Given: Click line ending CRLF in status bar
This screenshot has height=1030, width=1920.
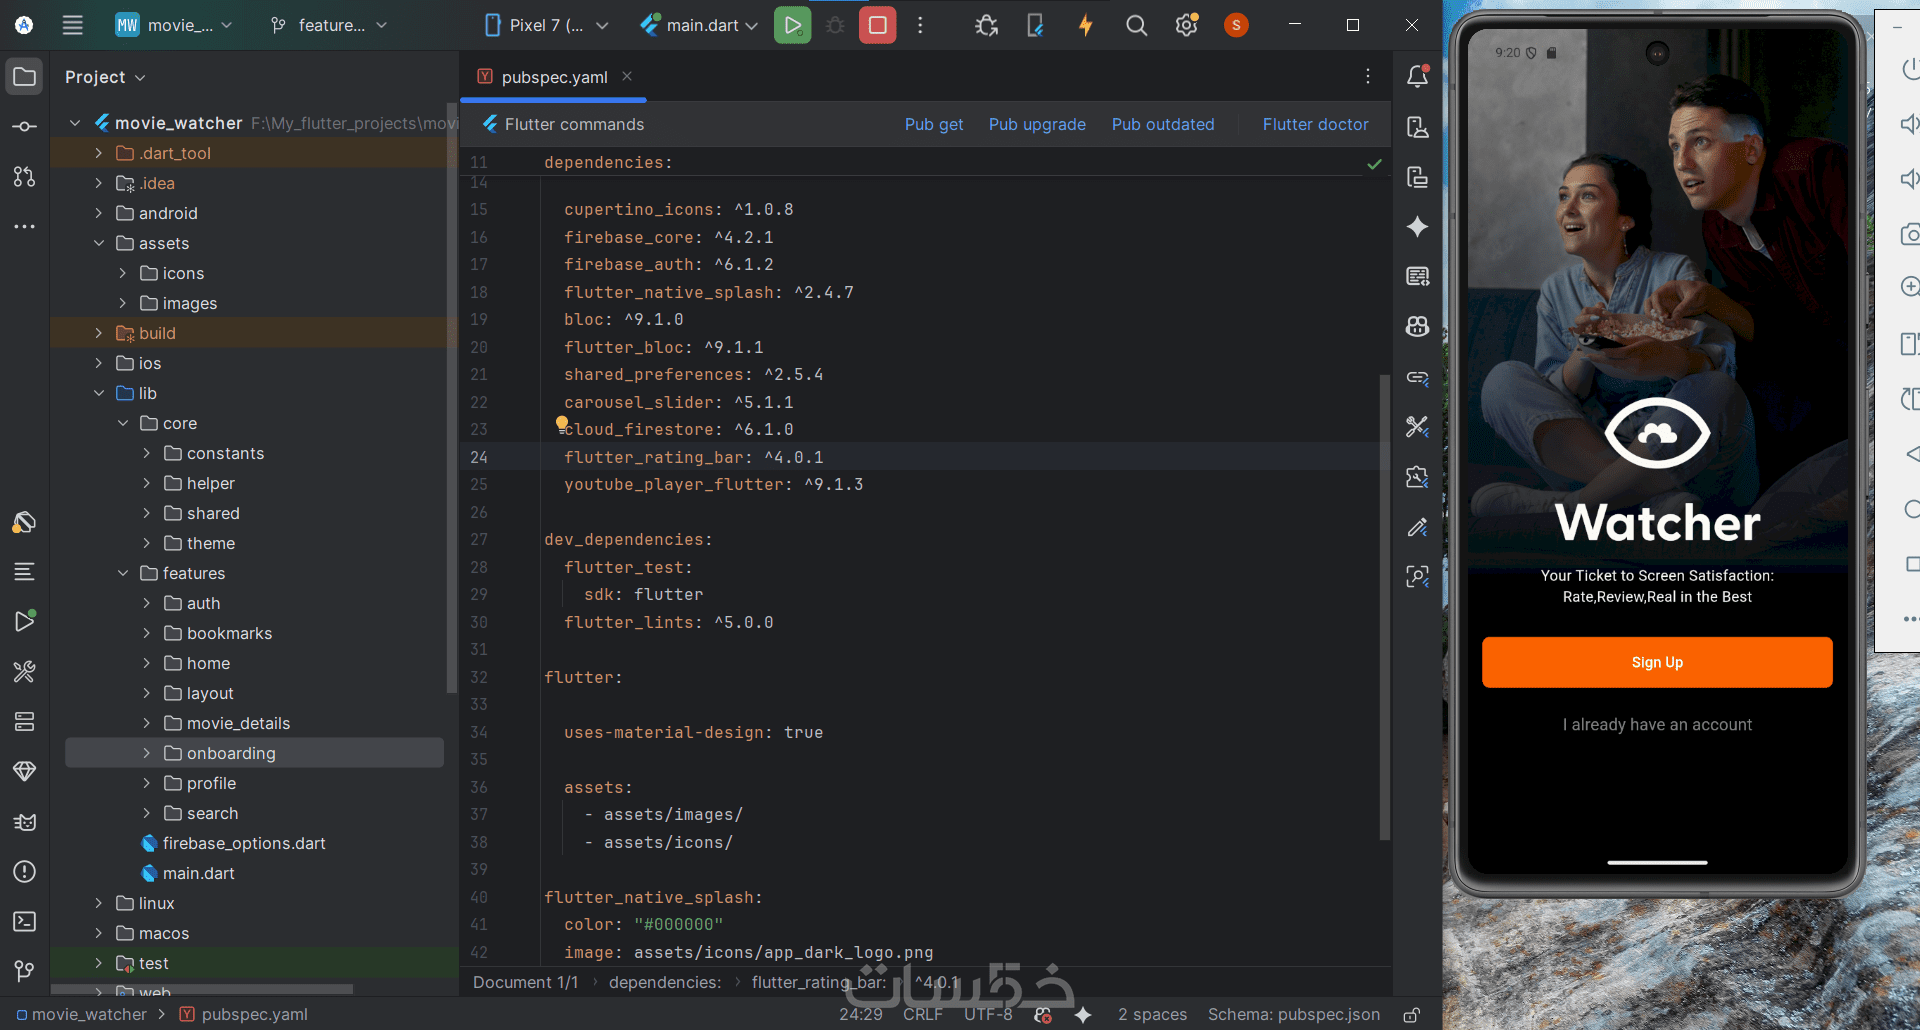Looking at the screenshot, I should click(922, 1014).
